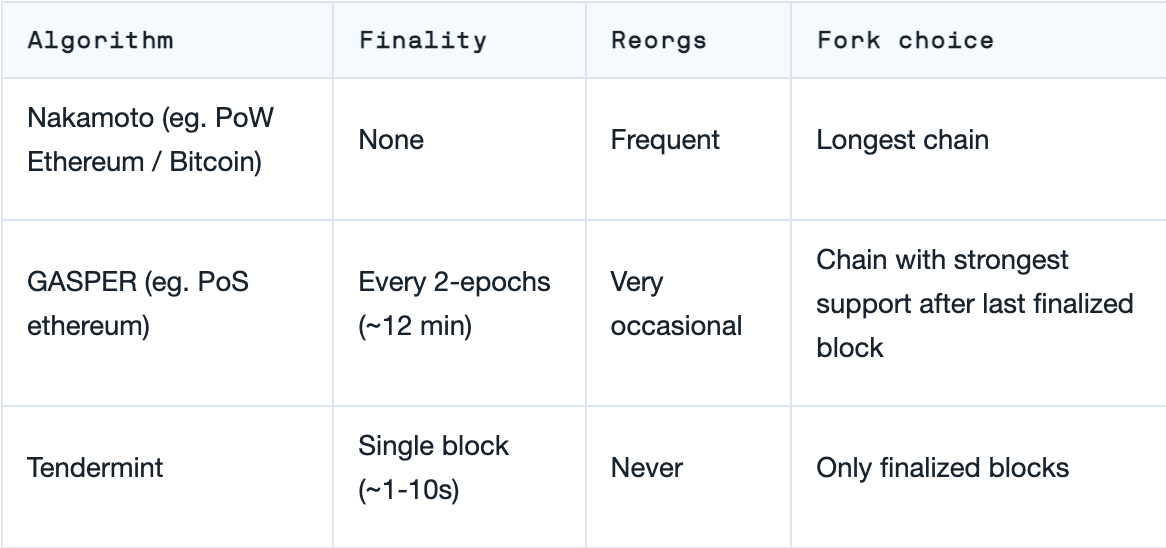Click the 'Longest chain' cell
The height and width of the screenshot is (548, 1166).
(x=902, y=140)
